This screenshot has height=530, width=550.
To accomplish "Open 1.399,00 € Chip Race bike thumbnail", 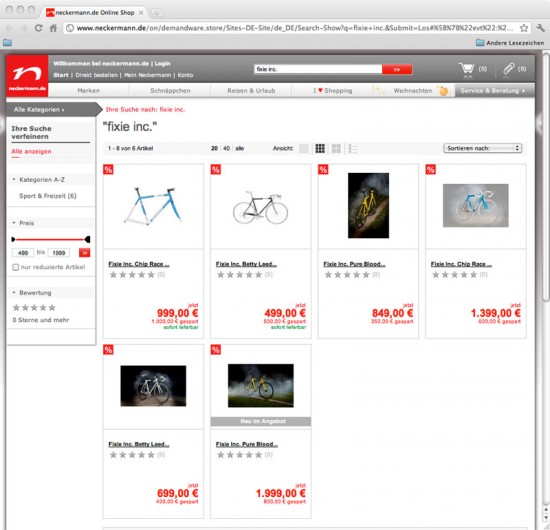I will point(475,206).
